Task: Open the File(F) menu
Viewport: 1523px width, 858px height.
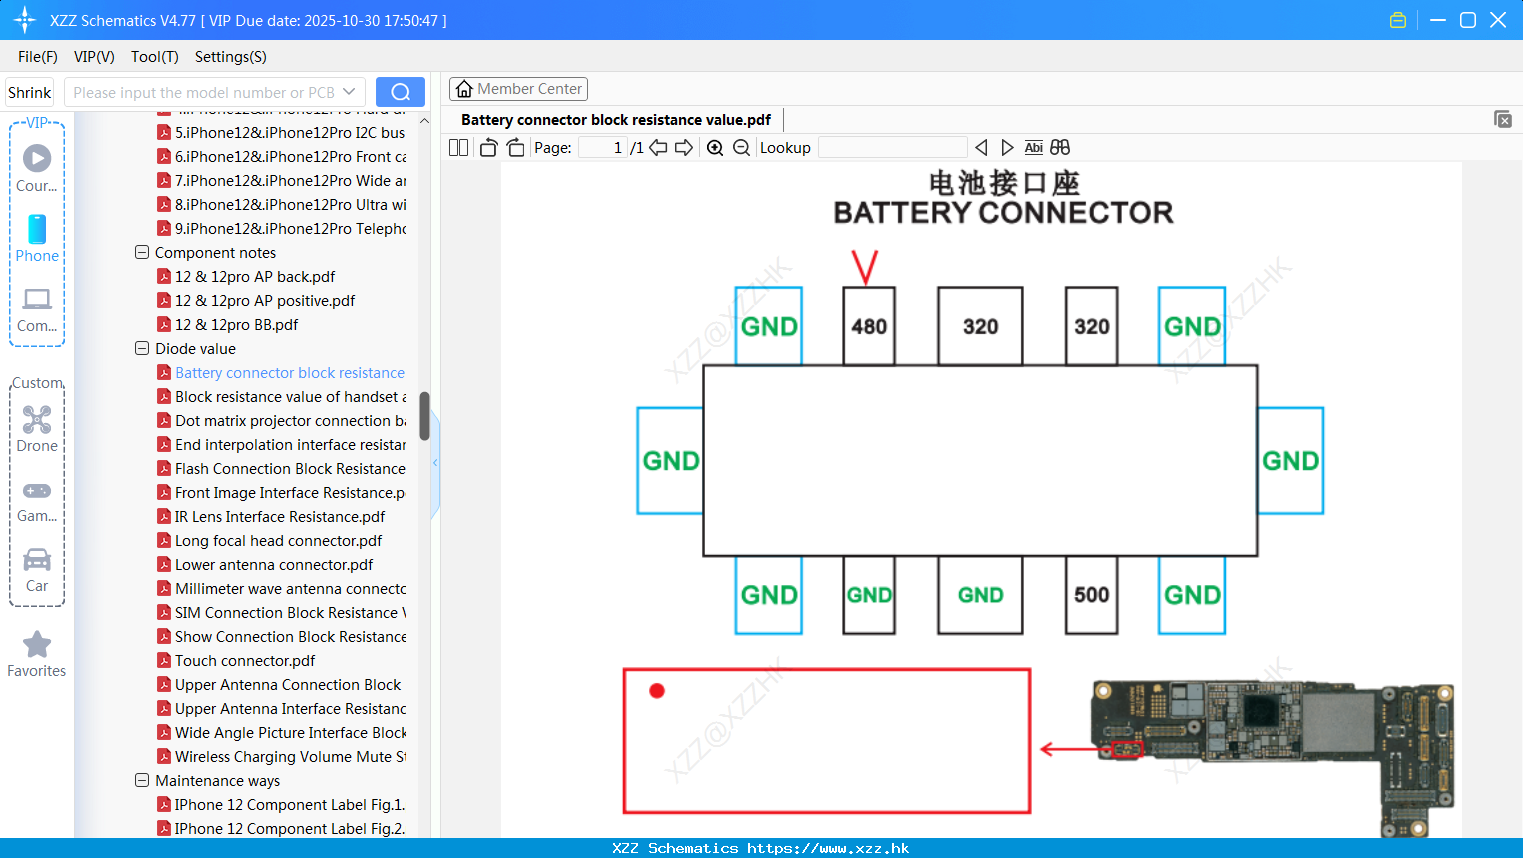Action: point(38,57)
